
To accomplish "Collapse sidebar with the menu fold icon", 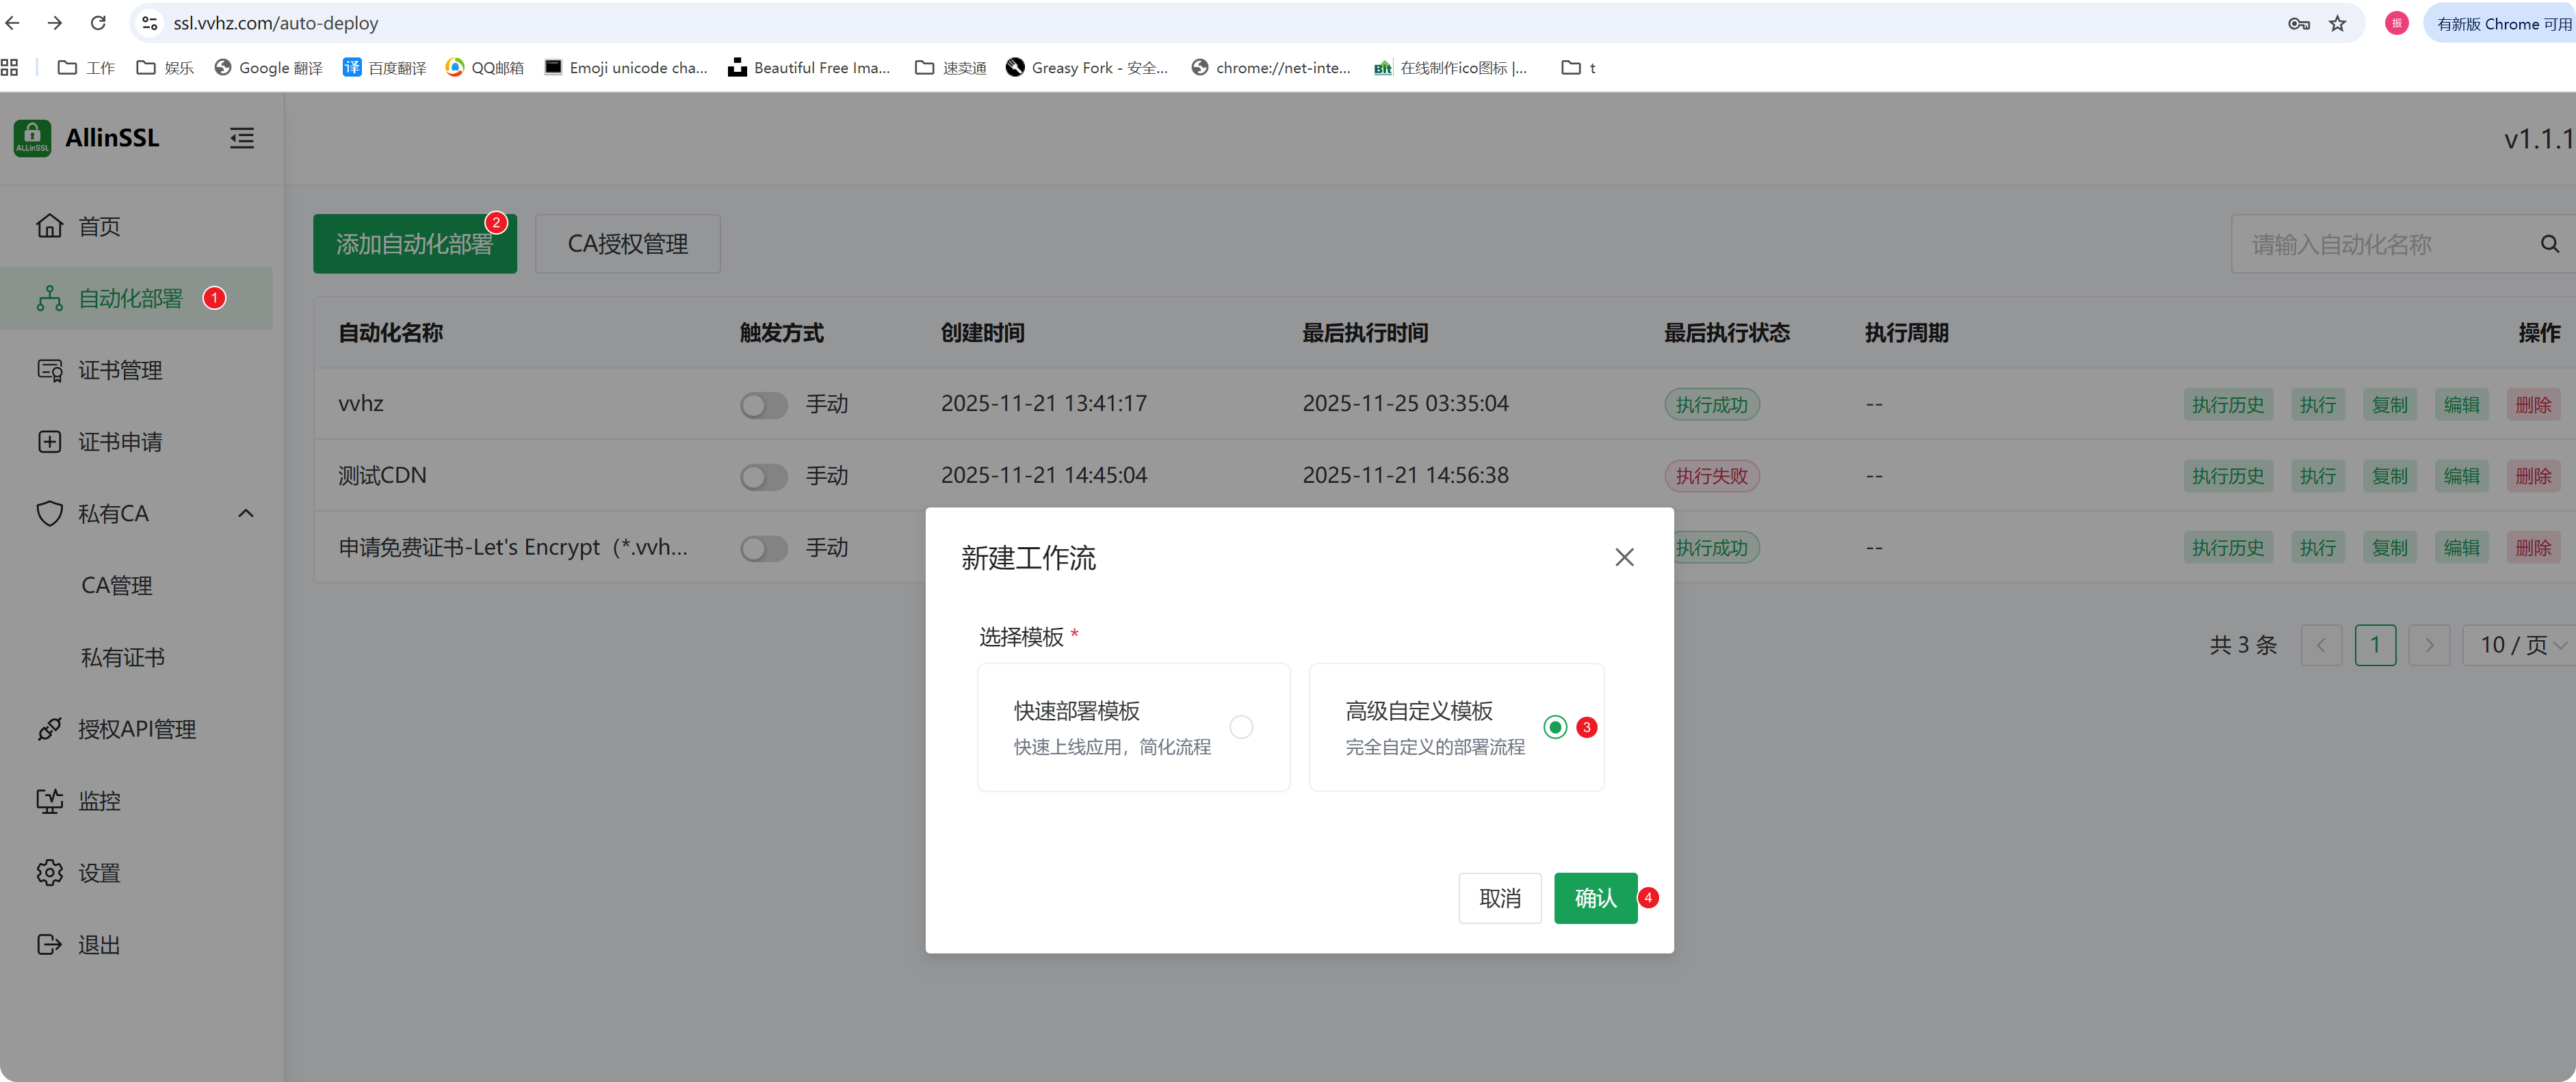I will 242,138.
